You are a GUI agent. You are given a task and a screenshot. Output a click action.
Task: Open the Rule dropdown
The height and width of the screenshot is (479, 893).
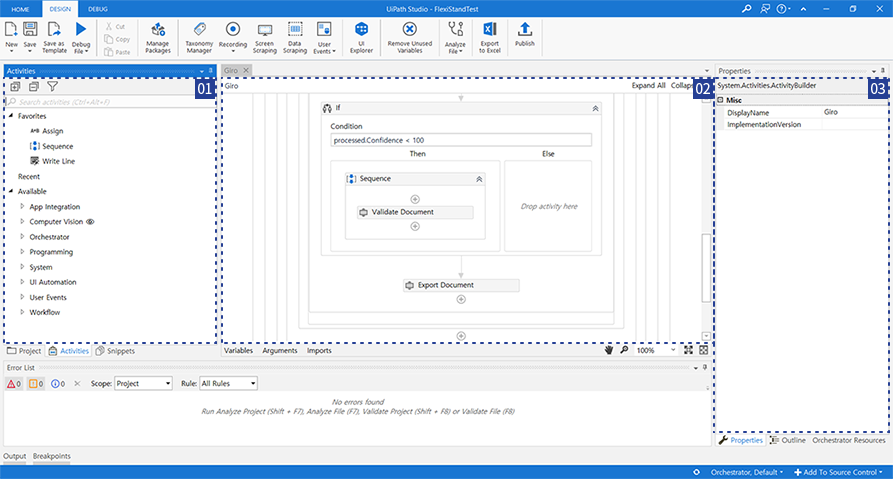228,383
